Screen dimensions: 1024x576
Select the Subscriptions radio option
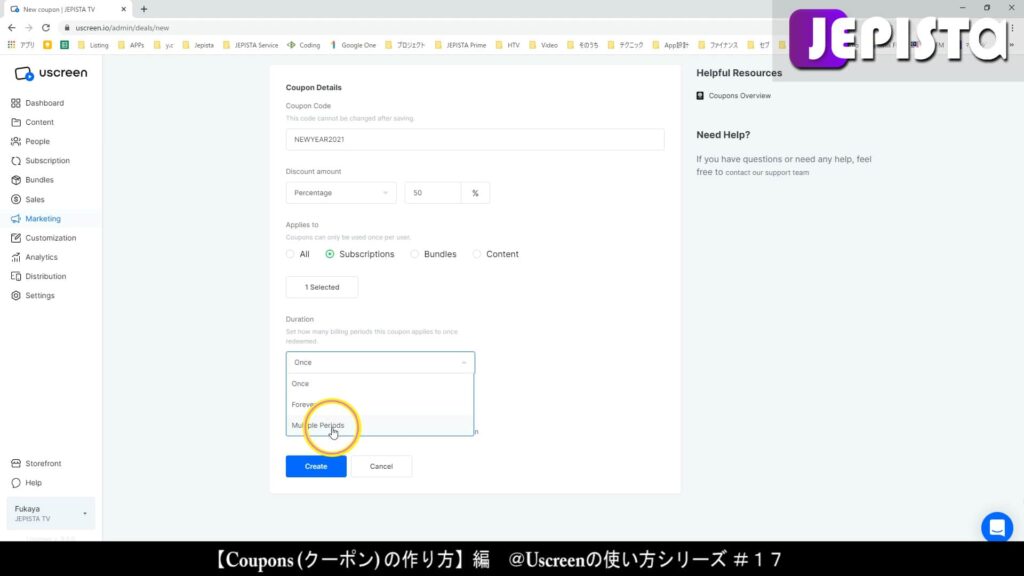tap(330, 254)
